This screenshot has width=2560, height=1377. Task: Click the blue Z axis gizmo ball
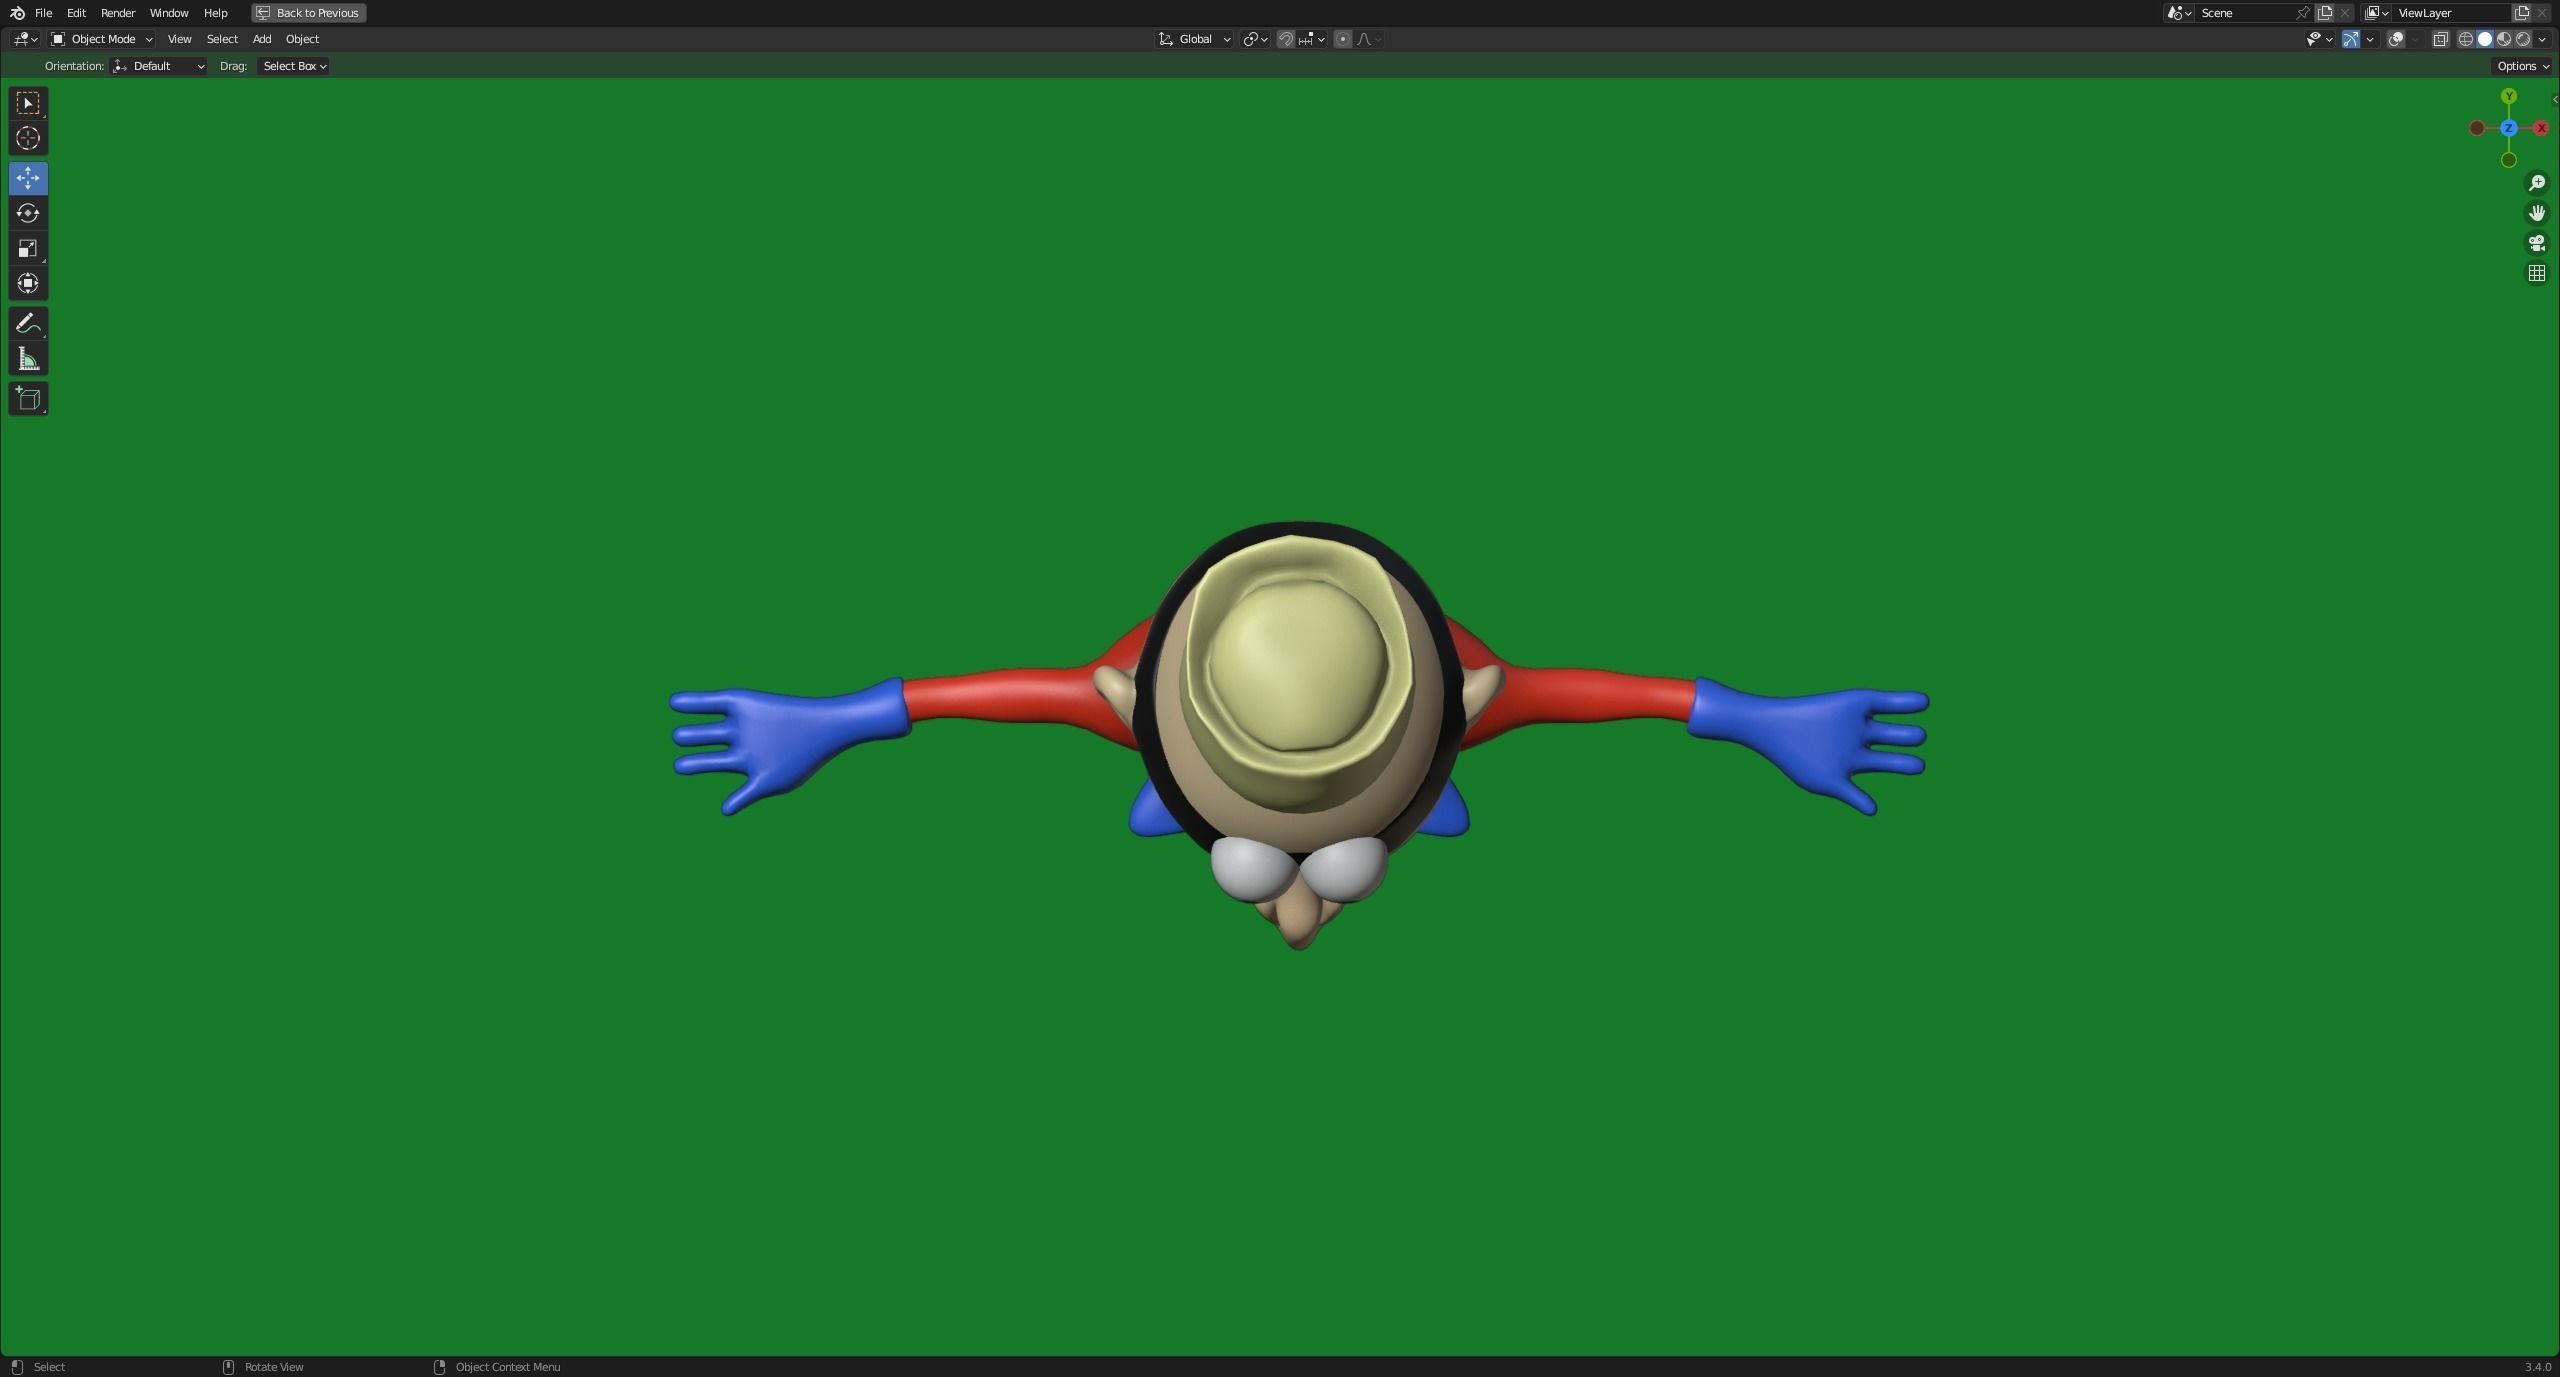[2508, 128]
